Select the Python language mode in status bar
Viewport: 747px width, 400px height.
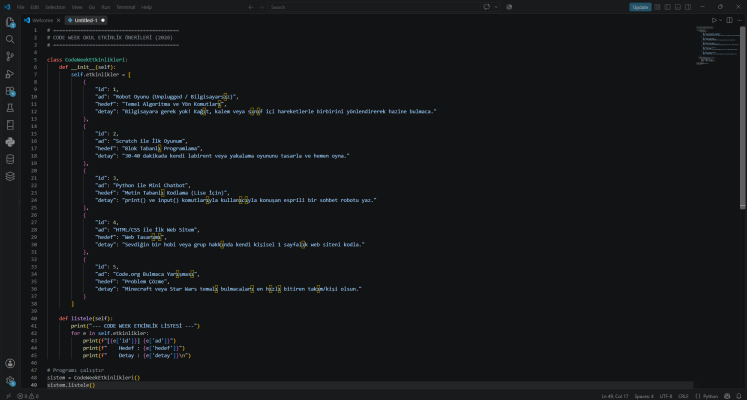click(x=707, y=396)
